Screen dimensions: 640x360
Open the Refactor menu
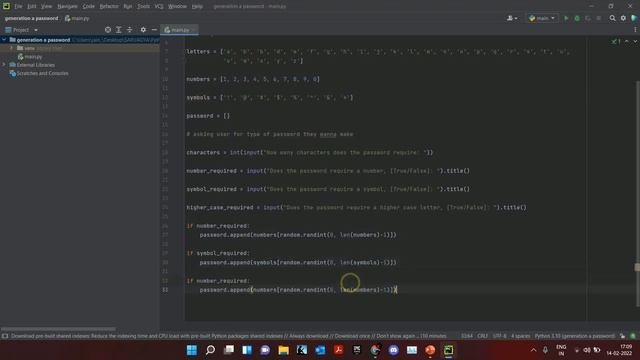(109, 6)
